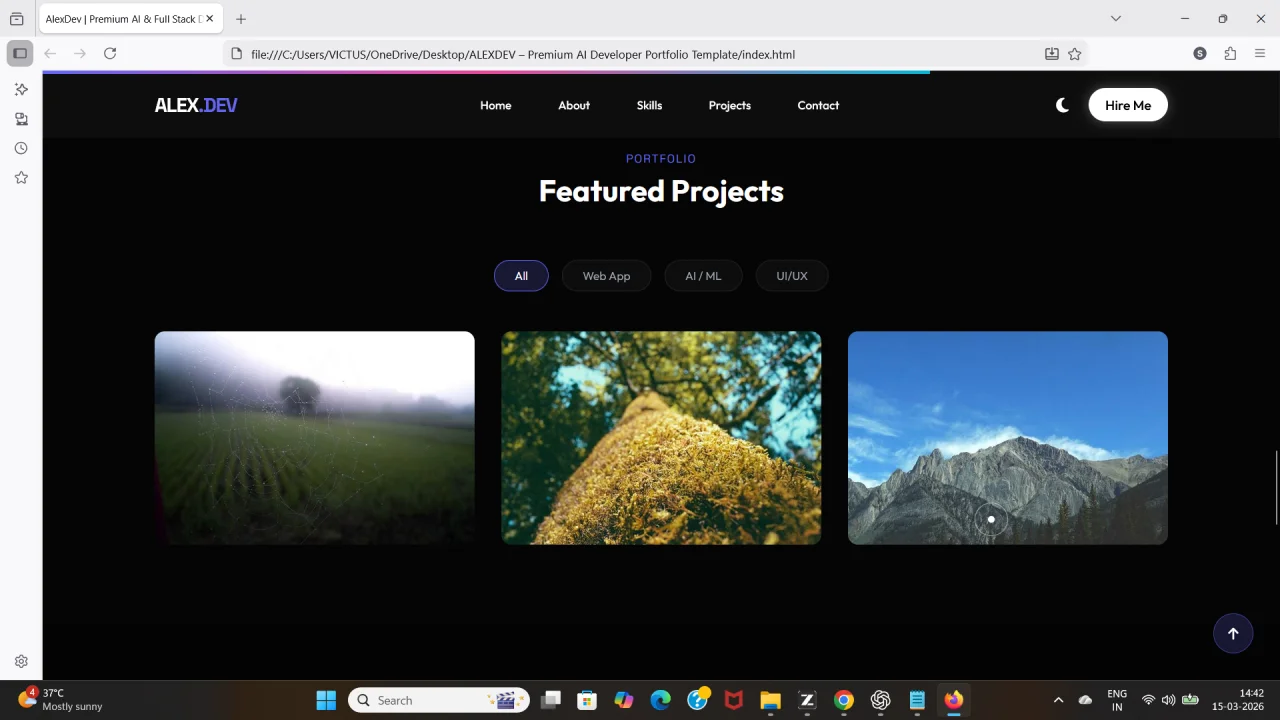Open the Bookmarks sidebar star icon
1280x720 pixels.
coord(21,178)
